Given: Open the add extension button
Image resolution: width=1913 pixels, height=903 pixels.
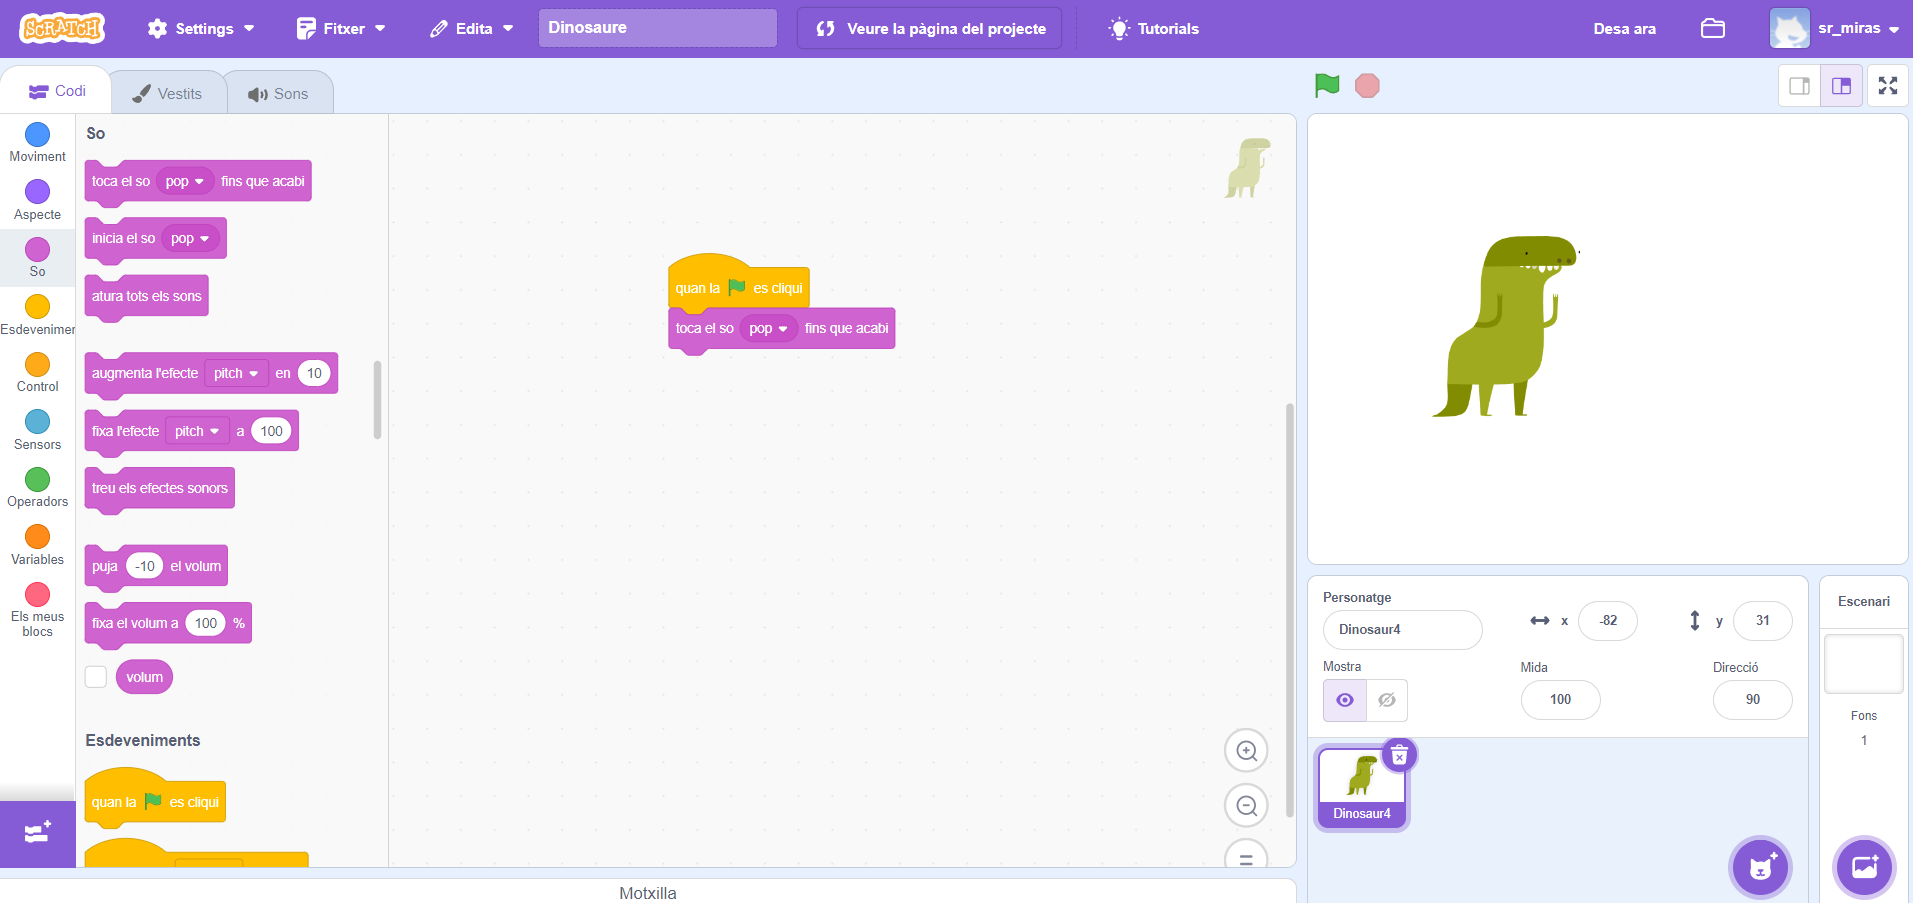Looking at the screenshot, I should pyautogui.click(x=37, y=833).
